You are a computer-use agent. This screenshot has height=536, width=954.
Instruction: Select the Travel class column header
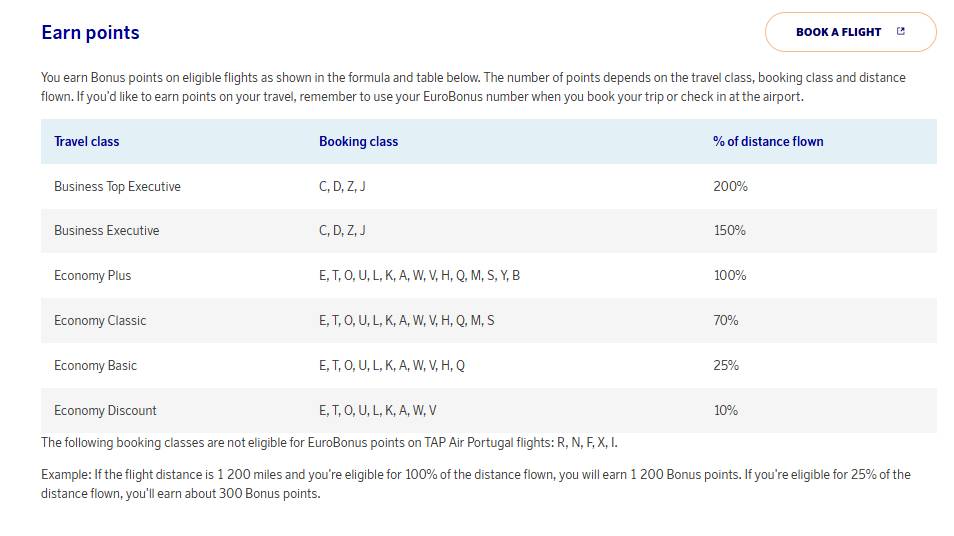(x=86, y=141)
